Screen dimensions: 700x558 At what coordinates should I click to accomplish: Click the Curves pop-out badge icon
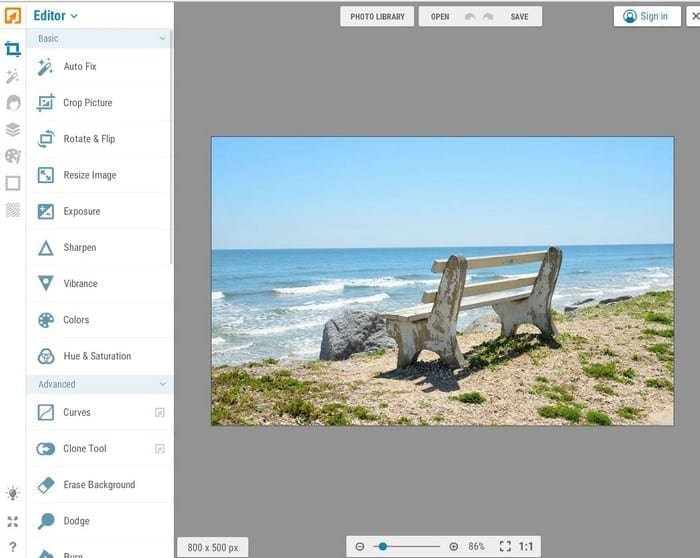pyautogui.click(x=159, y=412)
